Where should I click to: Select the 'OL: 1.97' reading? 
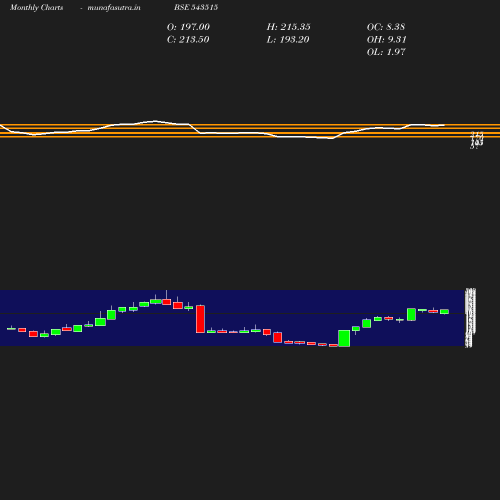pos(386,52)
